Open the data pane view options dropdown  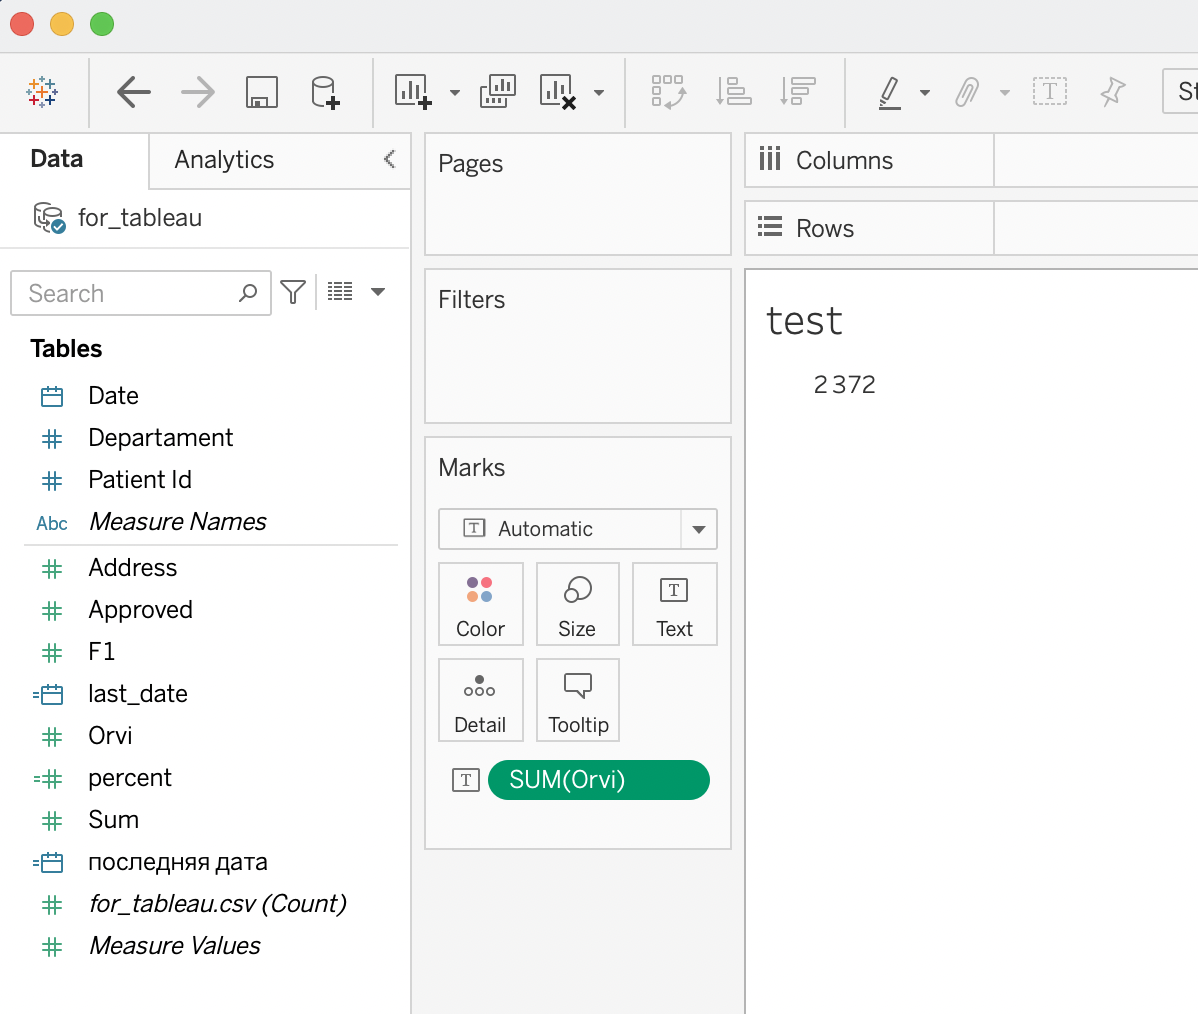(378, 292)
